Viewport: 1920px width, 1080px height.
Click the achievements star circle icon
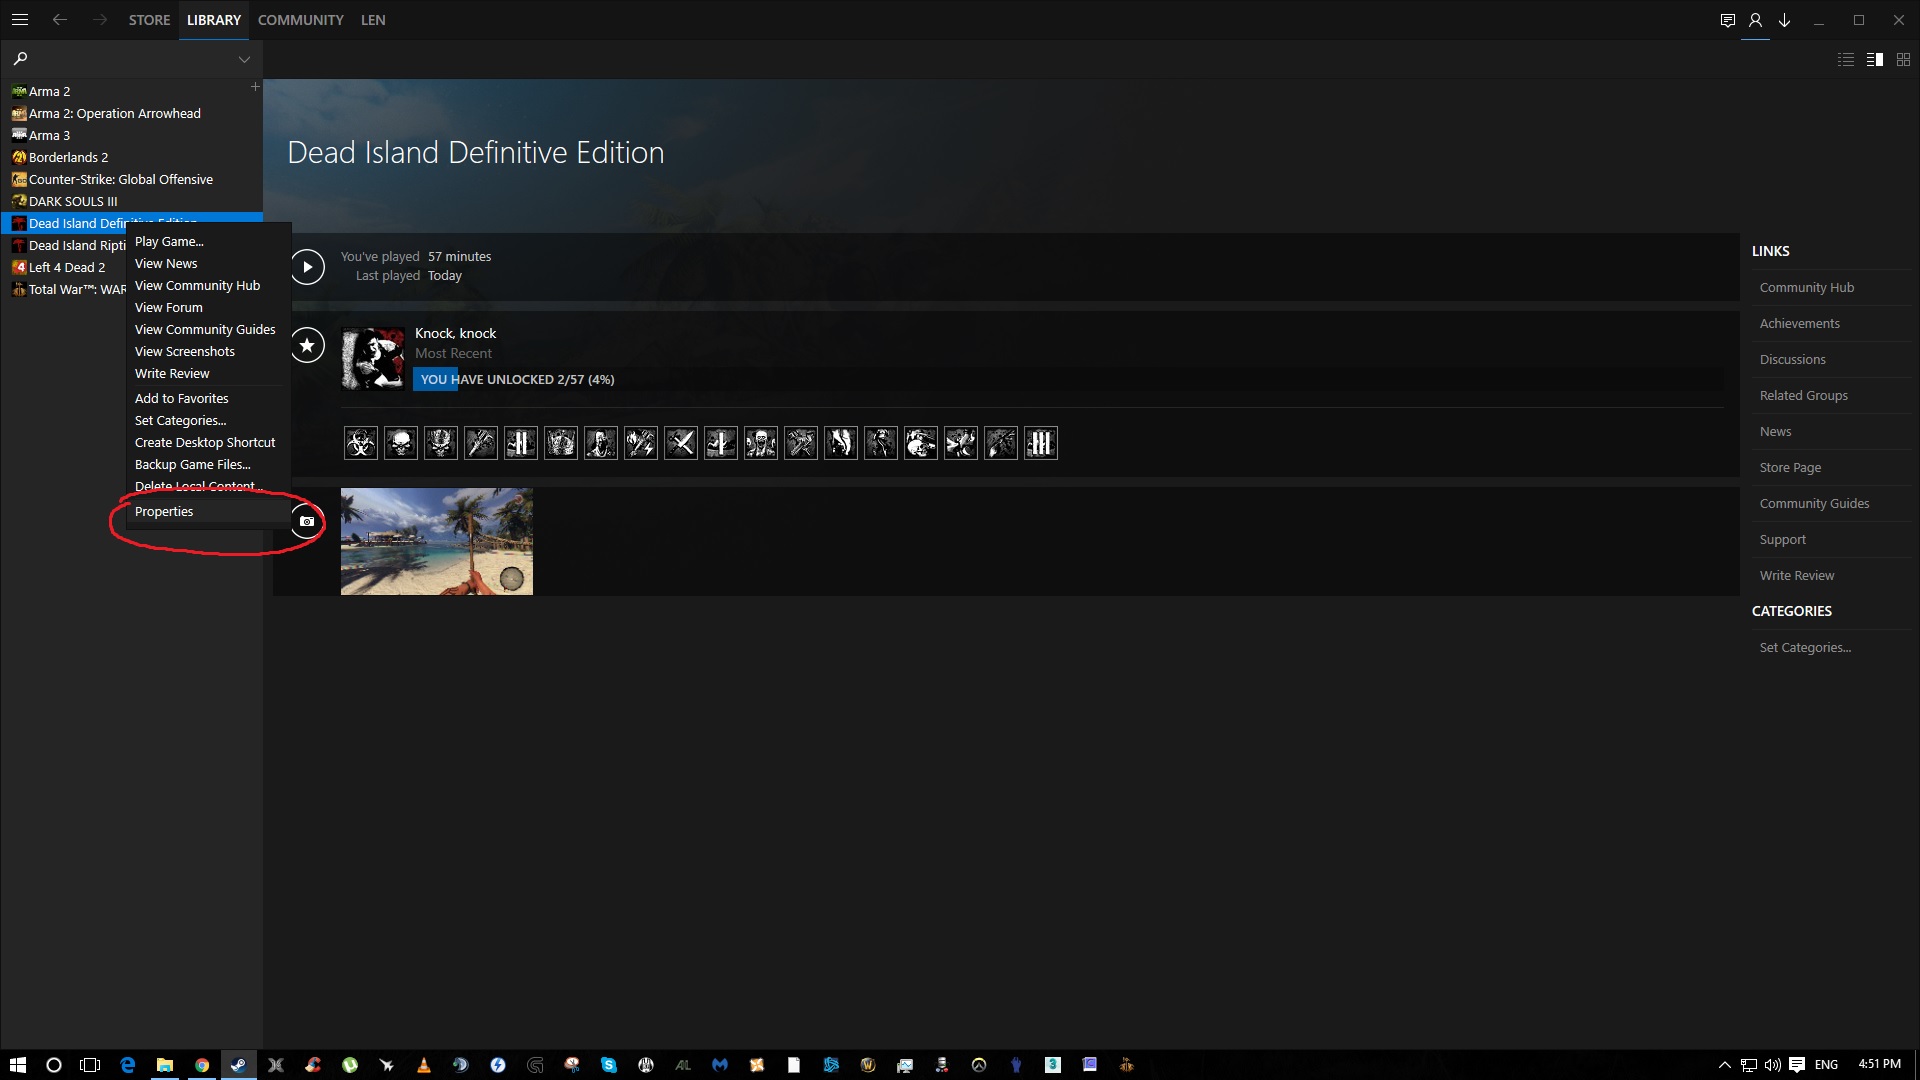point(307,346)
